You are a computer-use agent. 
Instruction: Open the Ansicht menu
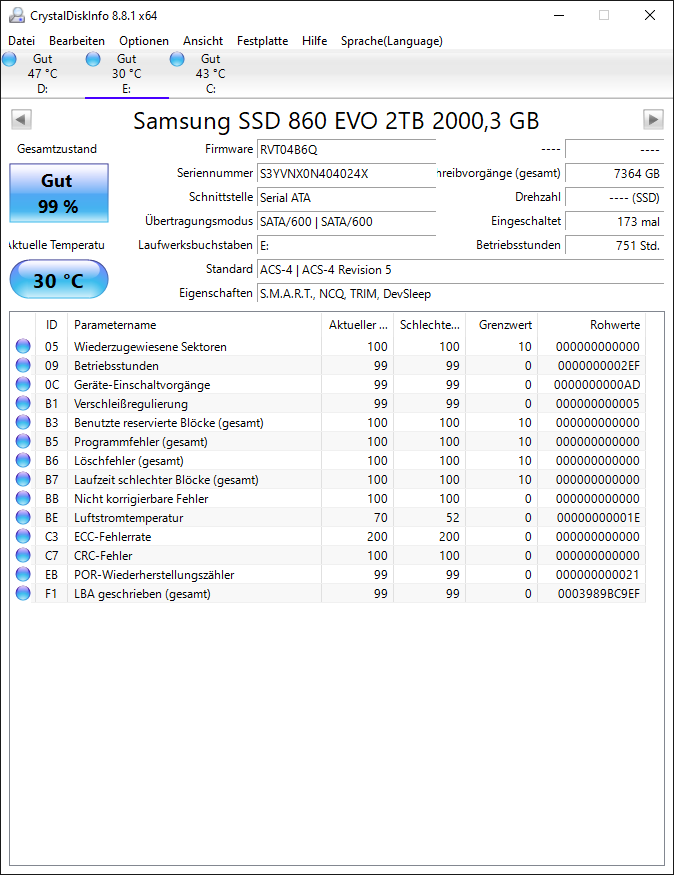(x=203, y=41)
